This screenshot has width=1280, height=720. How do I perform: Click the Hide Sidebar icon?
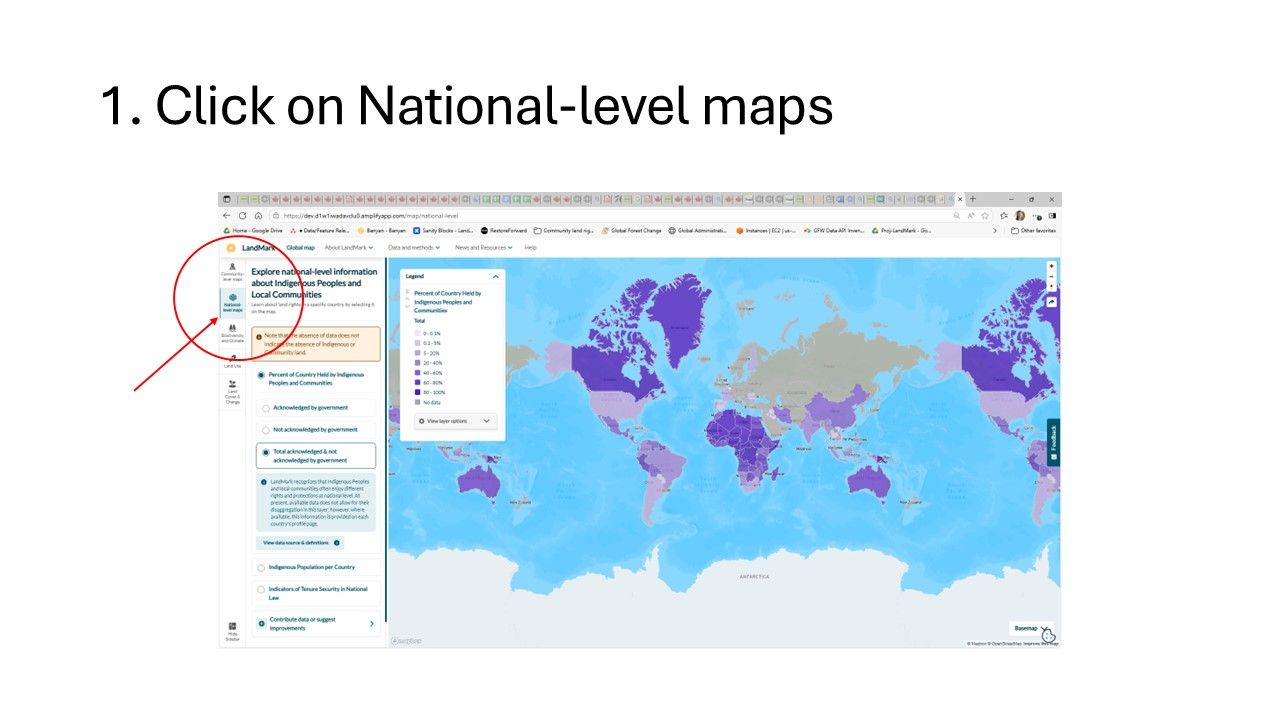point(232,631)
